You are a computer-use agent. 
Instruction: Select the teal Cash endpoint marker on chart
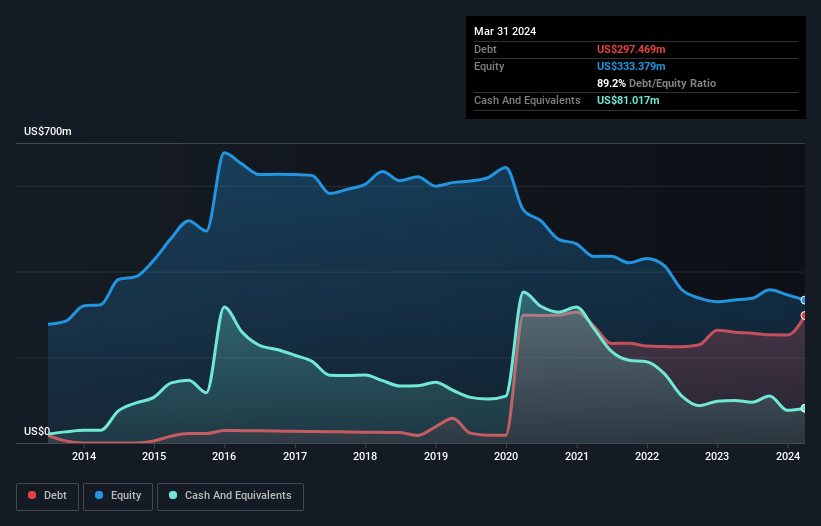(804, 408)
